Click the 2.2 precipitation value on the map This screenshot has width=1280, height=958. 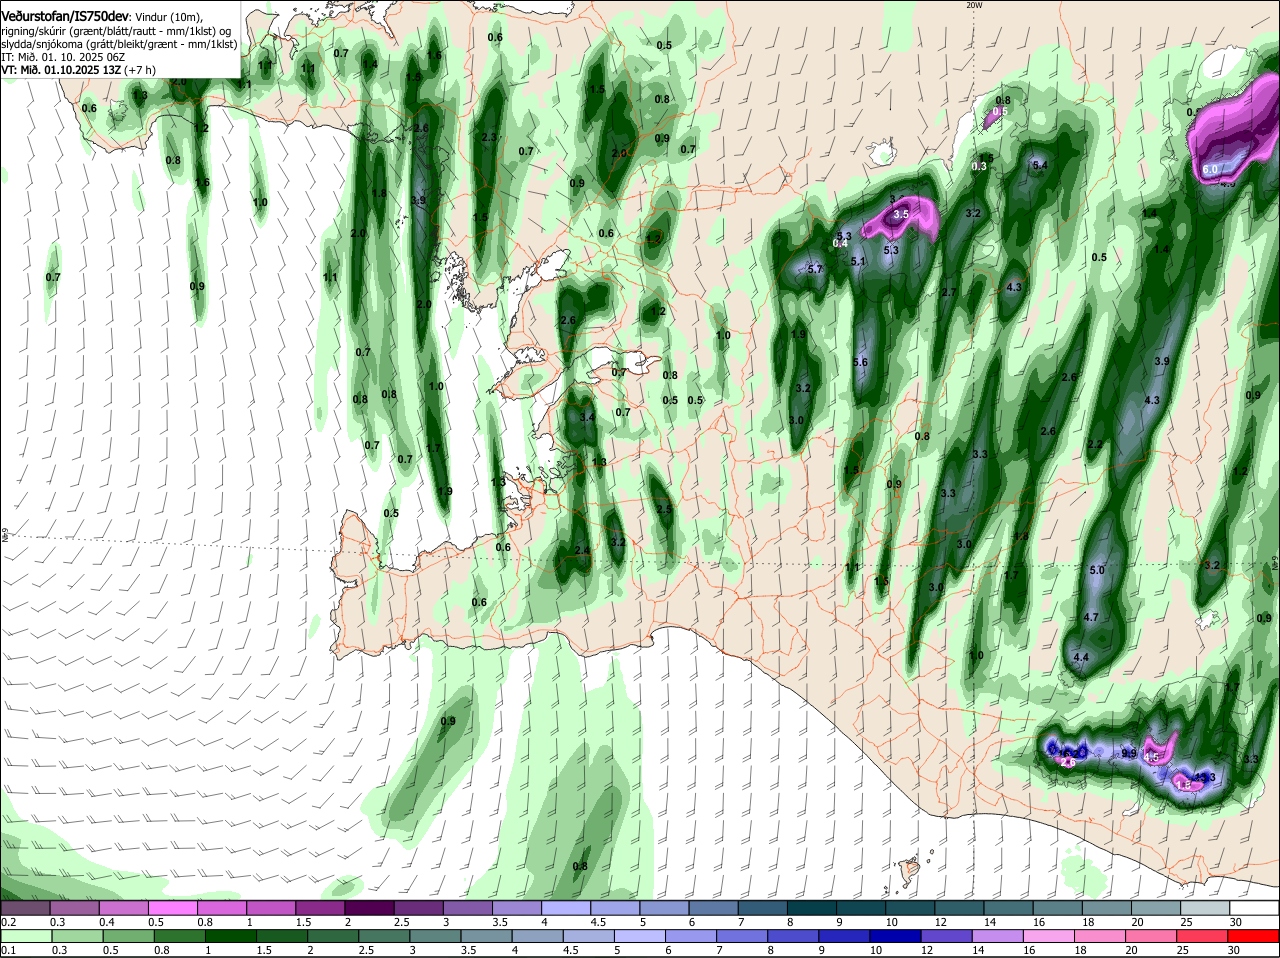pyautogui.click(x=1095, y=444)
